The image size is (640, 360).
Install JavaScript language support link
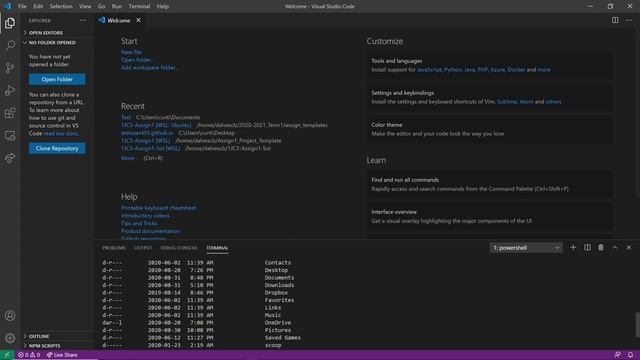coord(429,70)
